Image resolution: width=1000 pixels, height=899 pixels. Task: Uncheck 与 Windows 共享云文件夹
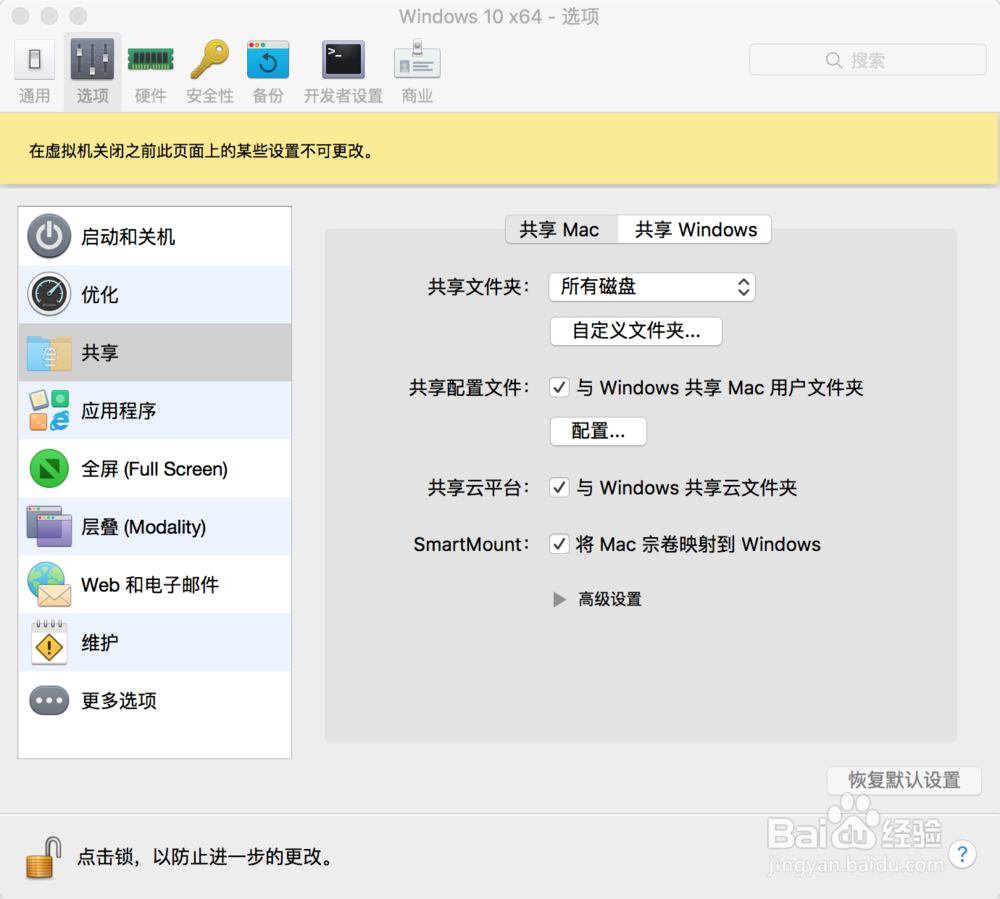click(x=559, y=488)
